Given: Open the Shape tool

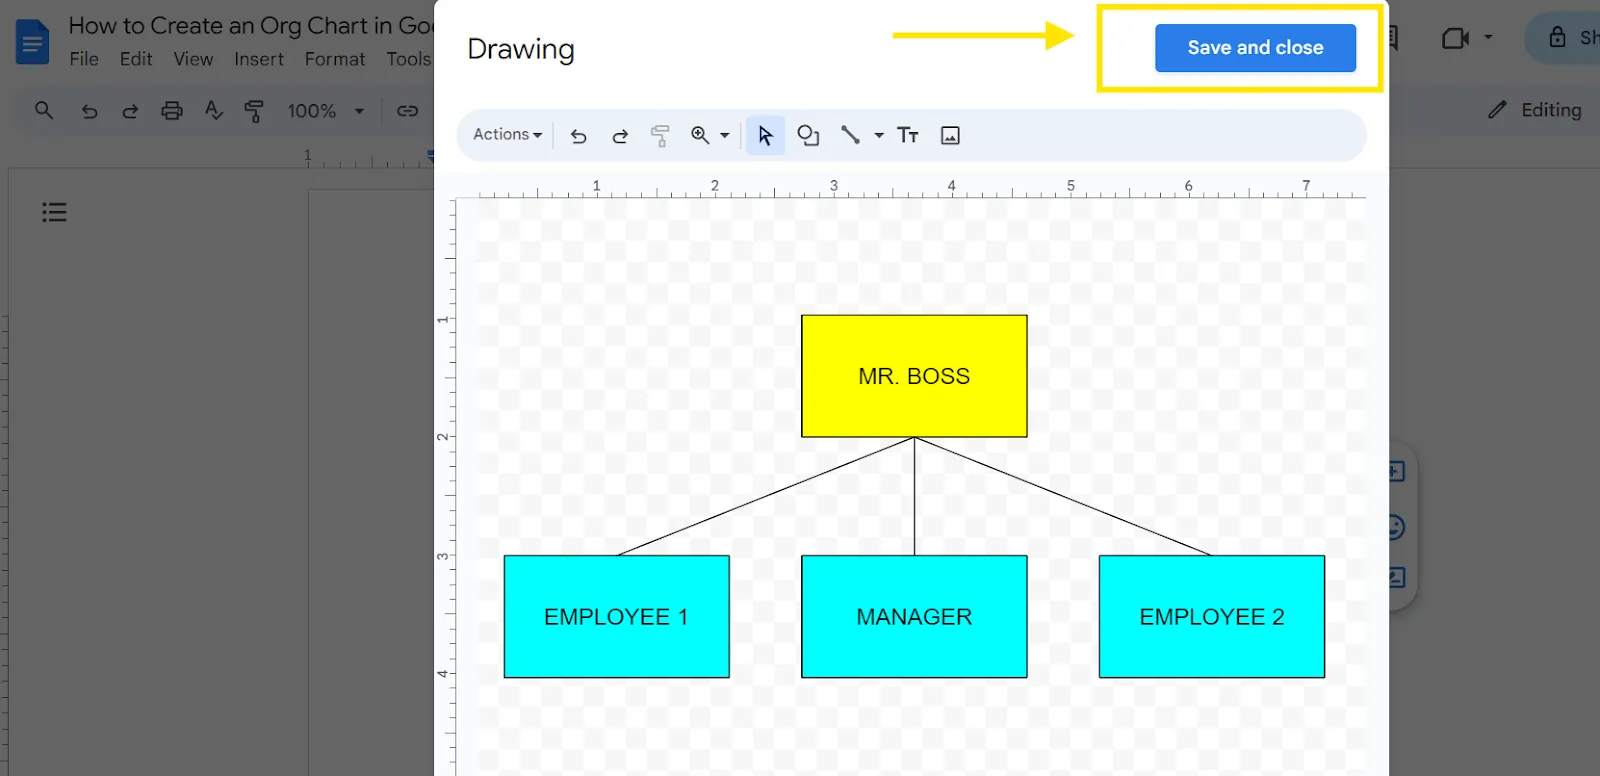Looking at the screenshot, I should click(808, 135).
